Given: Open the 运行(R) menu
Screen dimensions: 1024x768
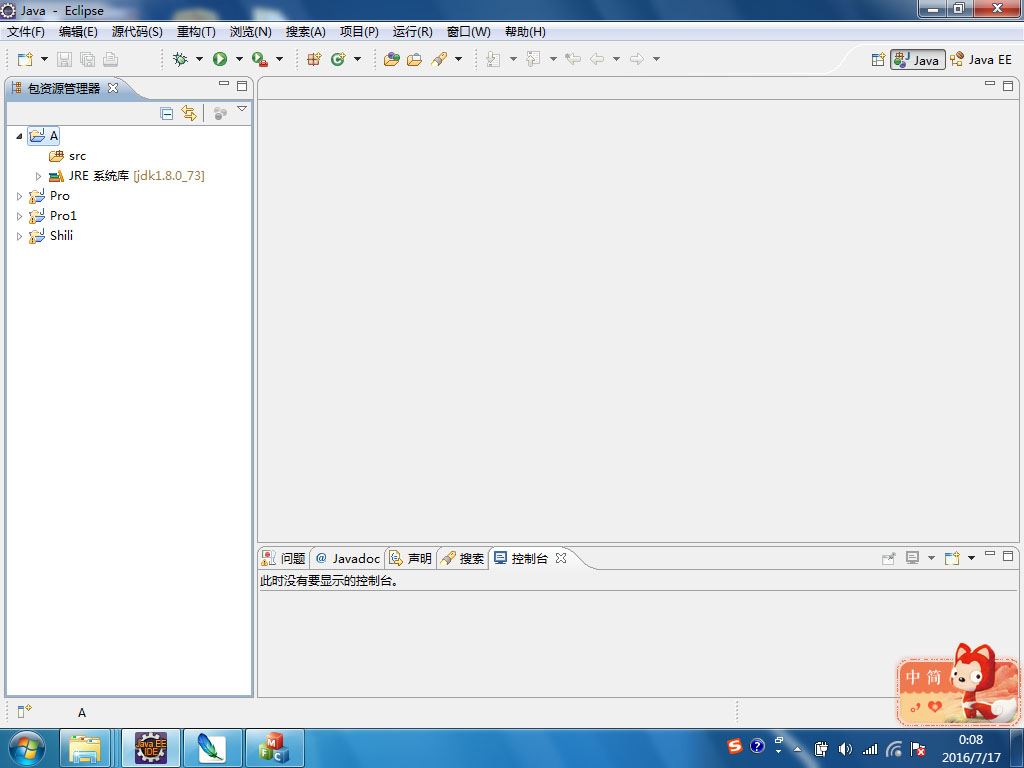Looking at the screenshot, I should [413, 31].
